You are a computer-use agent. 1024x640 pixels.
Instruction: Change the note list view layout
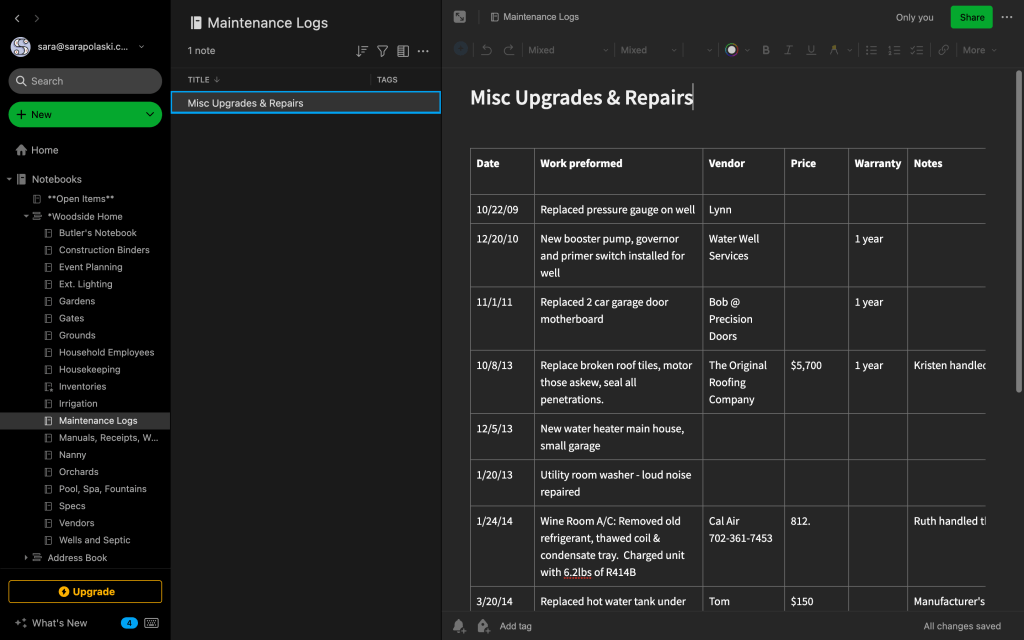tap(403, 51)
